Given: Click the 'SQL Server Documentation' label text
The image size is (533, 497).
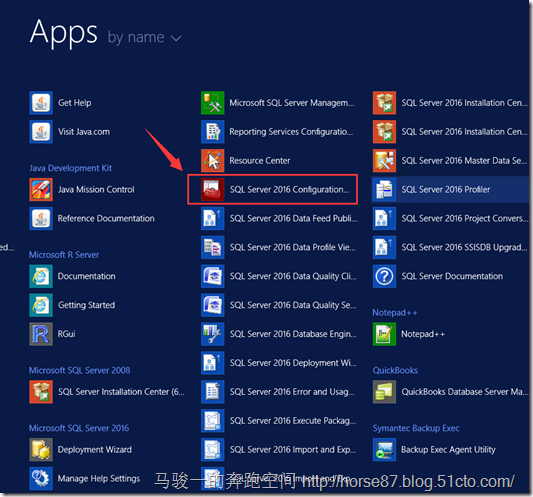Looking at the screenshot, I should (x=452, y=276).
